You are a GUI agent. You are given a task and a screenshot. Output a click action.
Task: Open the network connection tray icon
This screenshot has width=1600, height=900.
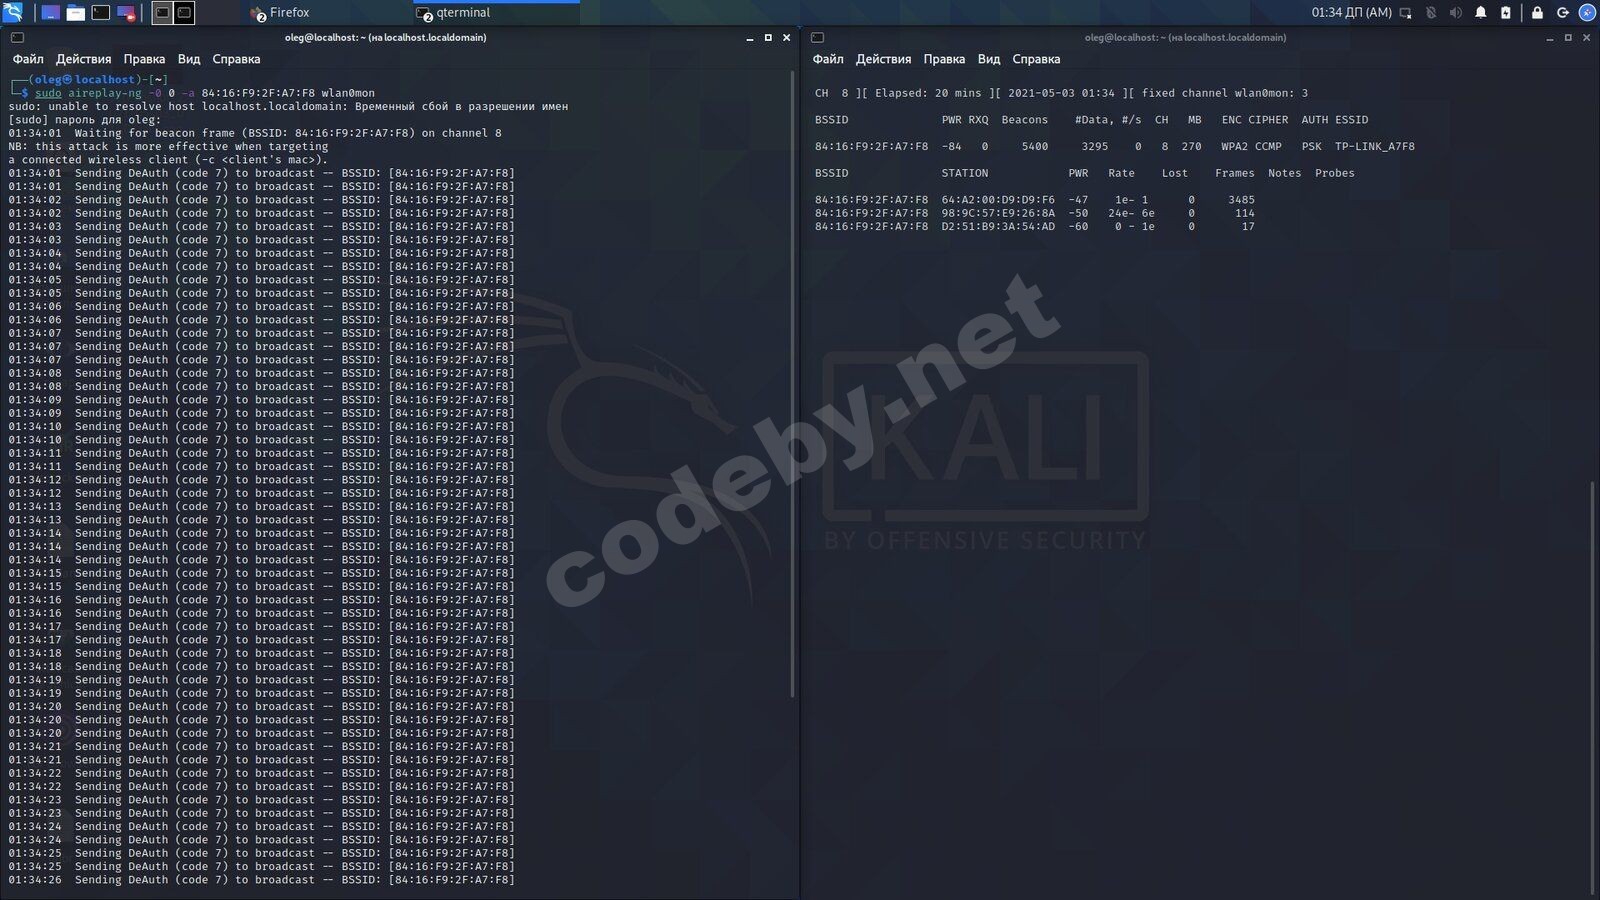click(x=1406, y=13)
